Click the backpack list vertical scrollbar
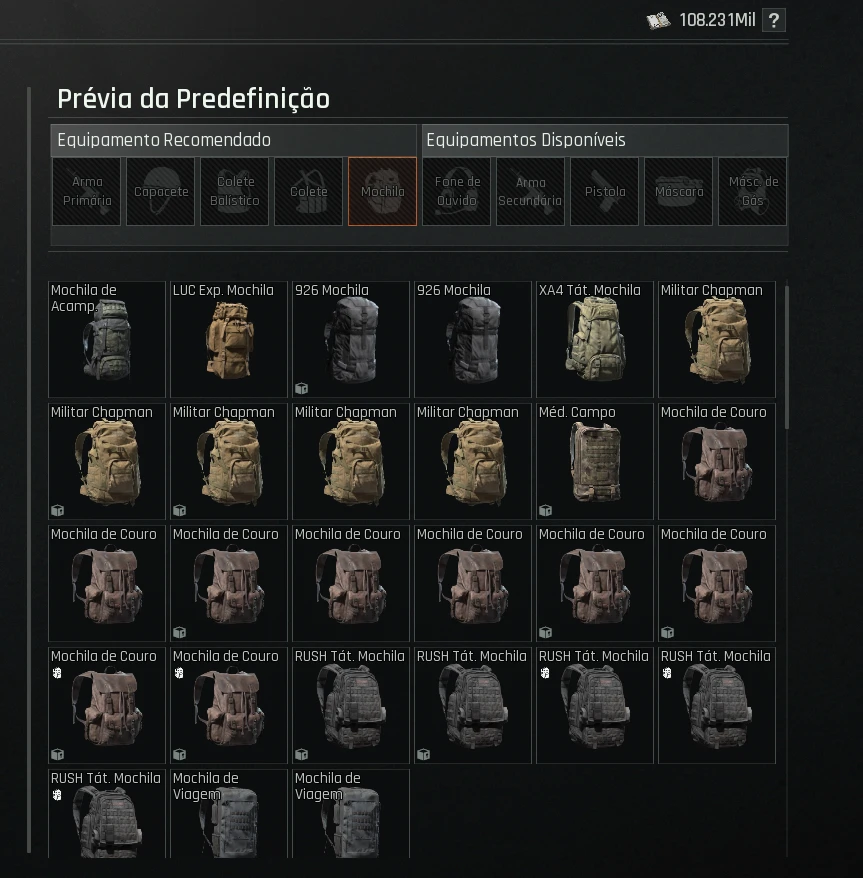The width and height of the screenshot is (863, 878). coord(787,357)
